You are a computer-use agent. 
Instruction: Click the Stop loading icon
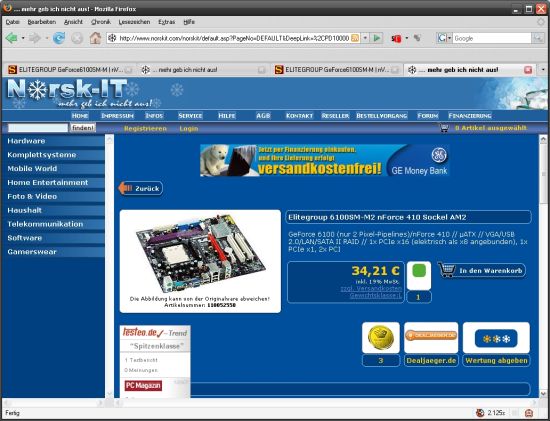click(x=77, y=38)
